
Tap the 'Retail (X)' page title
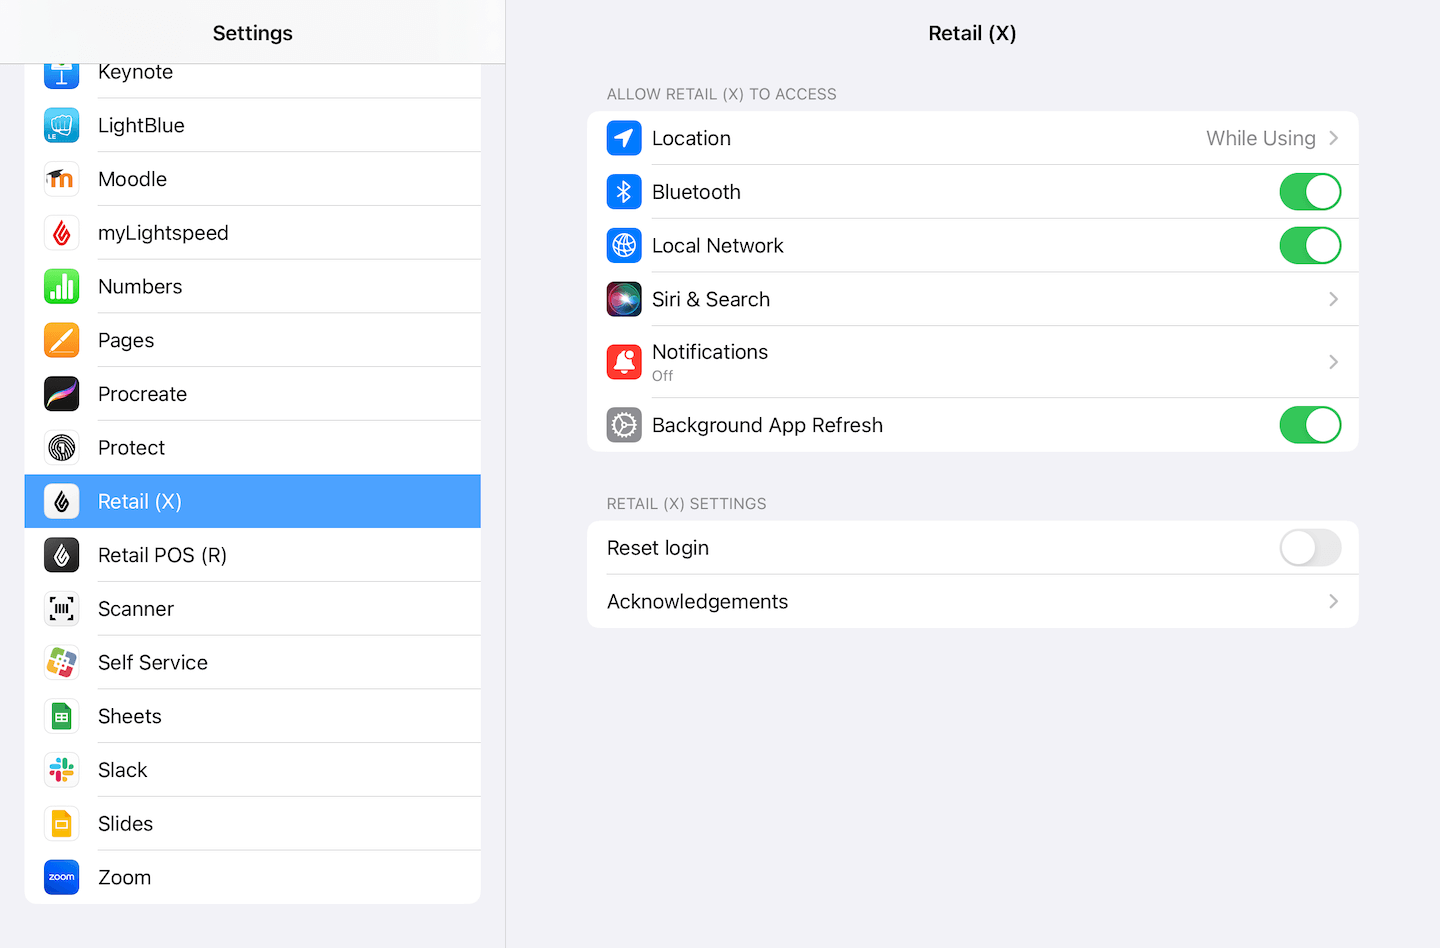click(x=972, y=33)
